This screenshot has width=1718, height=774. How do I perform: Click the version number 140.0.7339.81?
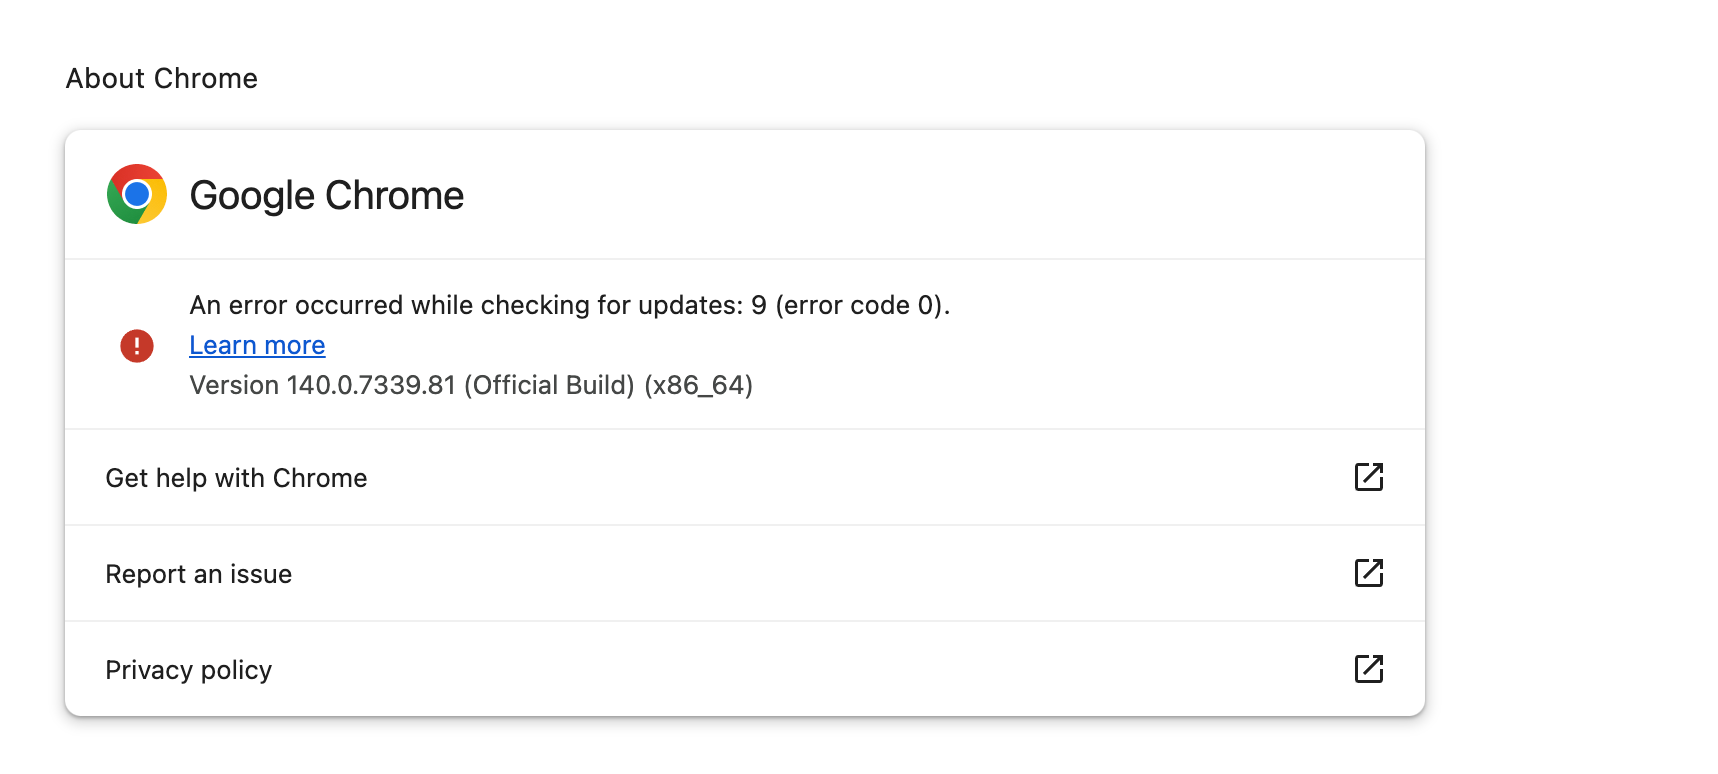pos(371,385)
